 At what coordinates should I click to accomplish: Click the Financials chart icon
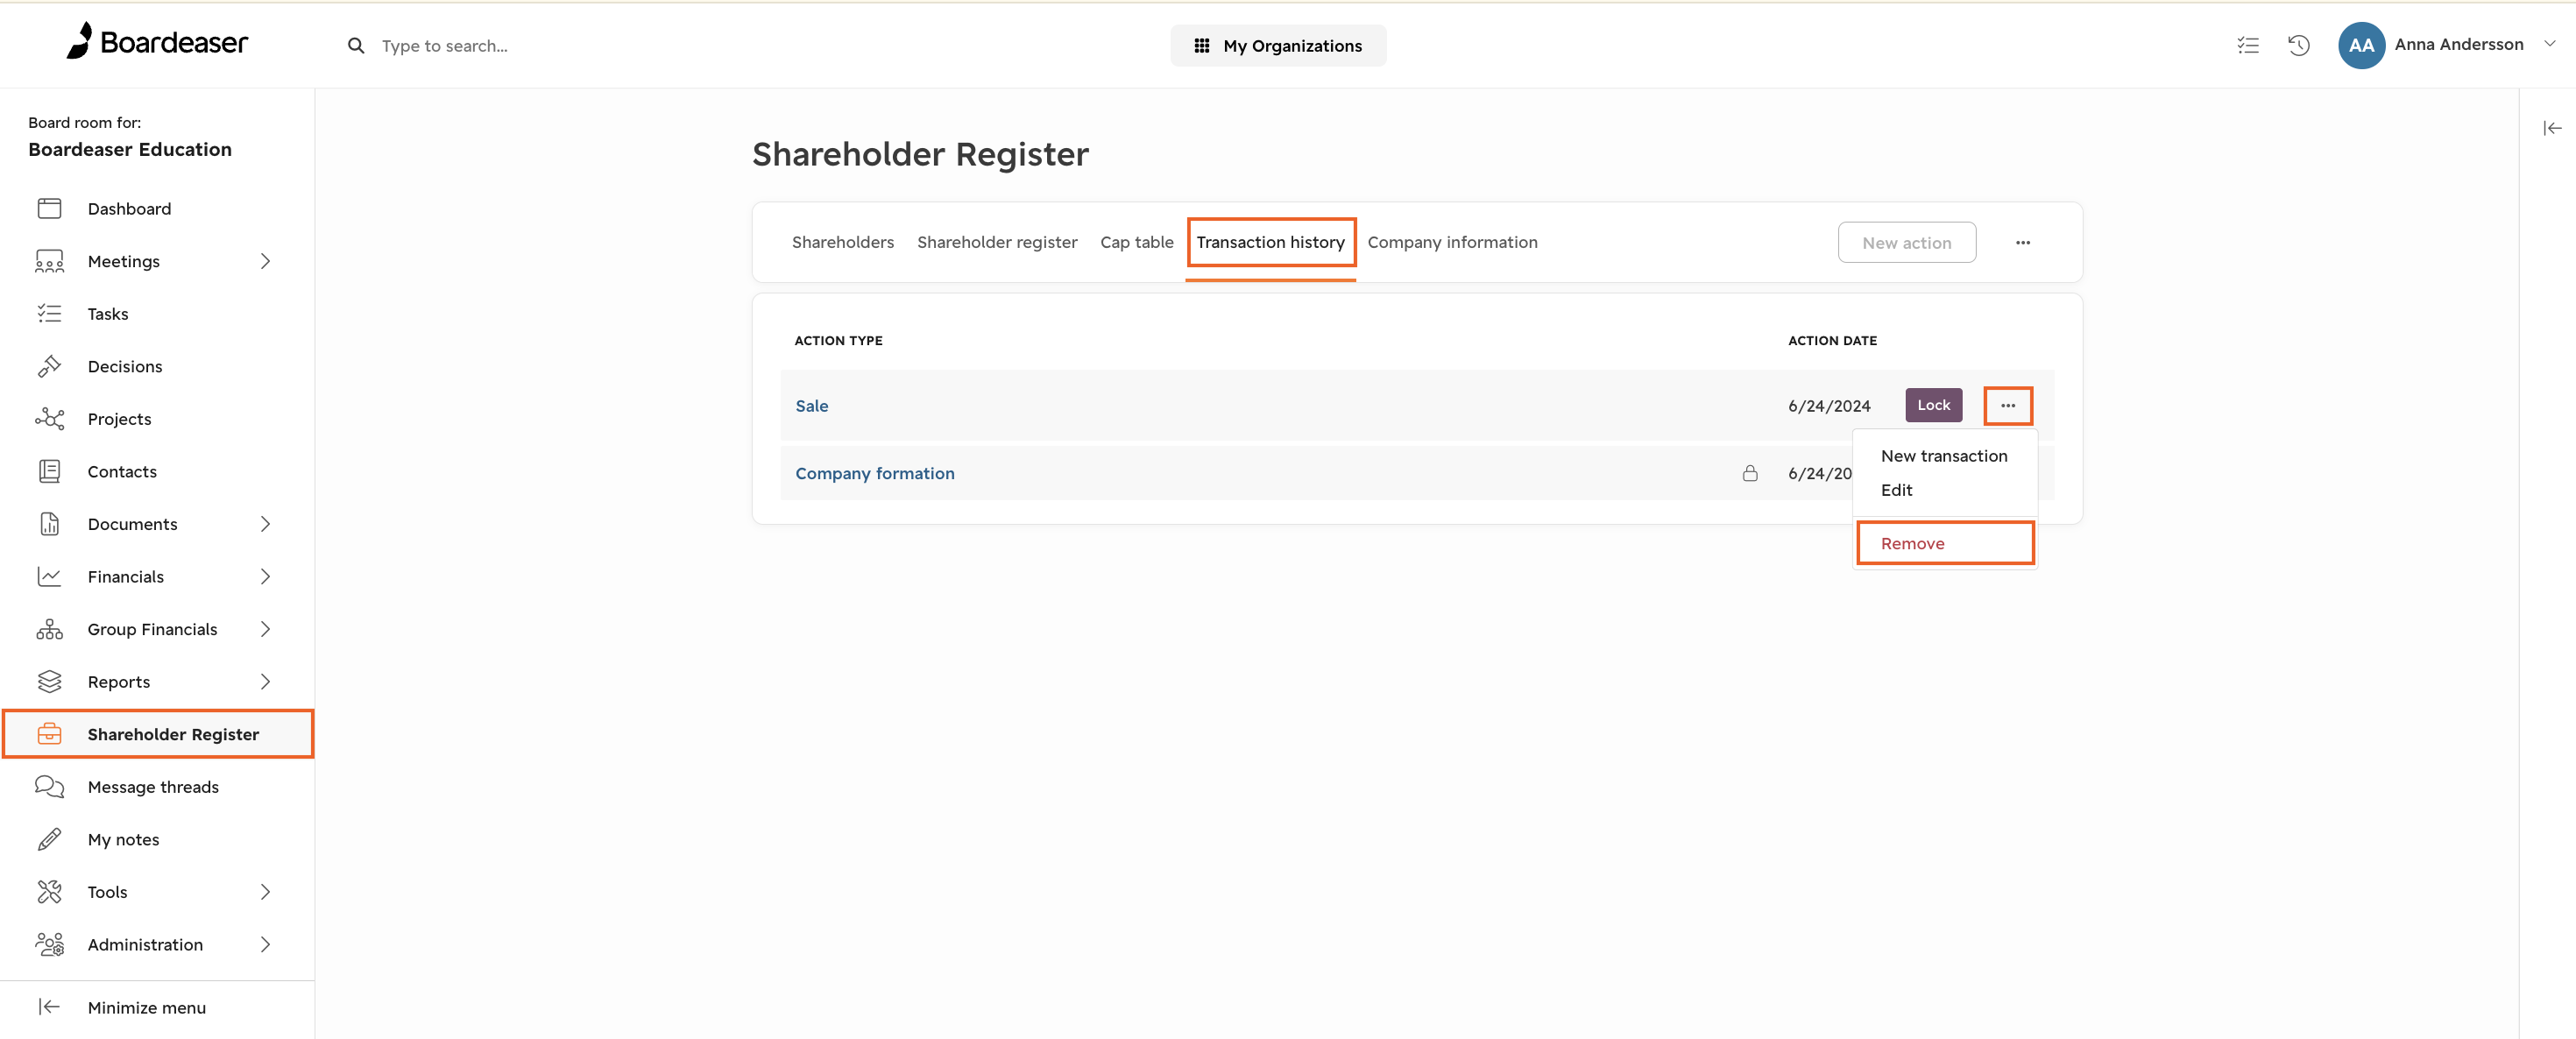point(49,576)
